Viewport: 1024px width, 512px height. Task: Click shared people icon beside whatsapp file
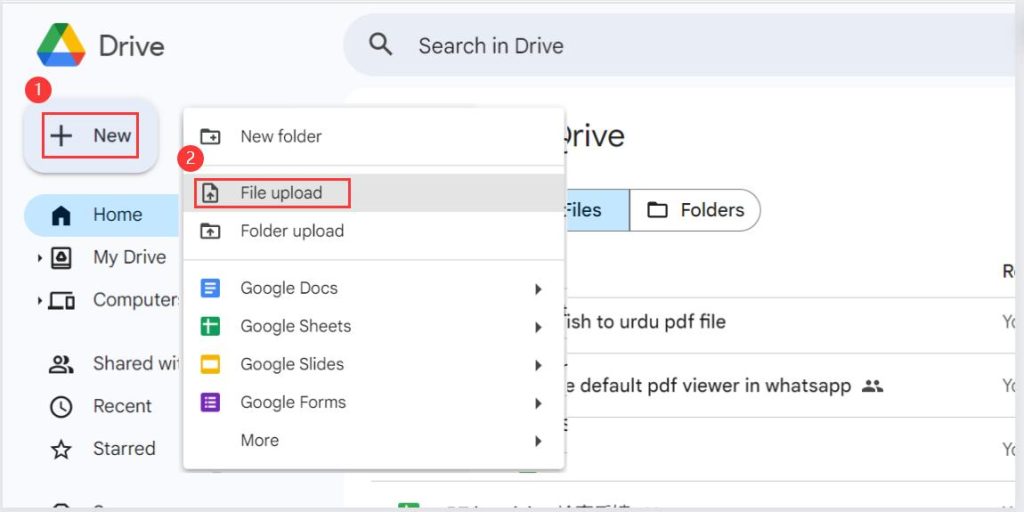[872, 386]
